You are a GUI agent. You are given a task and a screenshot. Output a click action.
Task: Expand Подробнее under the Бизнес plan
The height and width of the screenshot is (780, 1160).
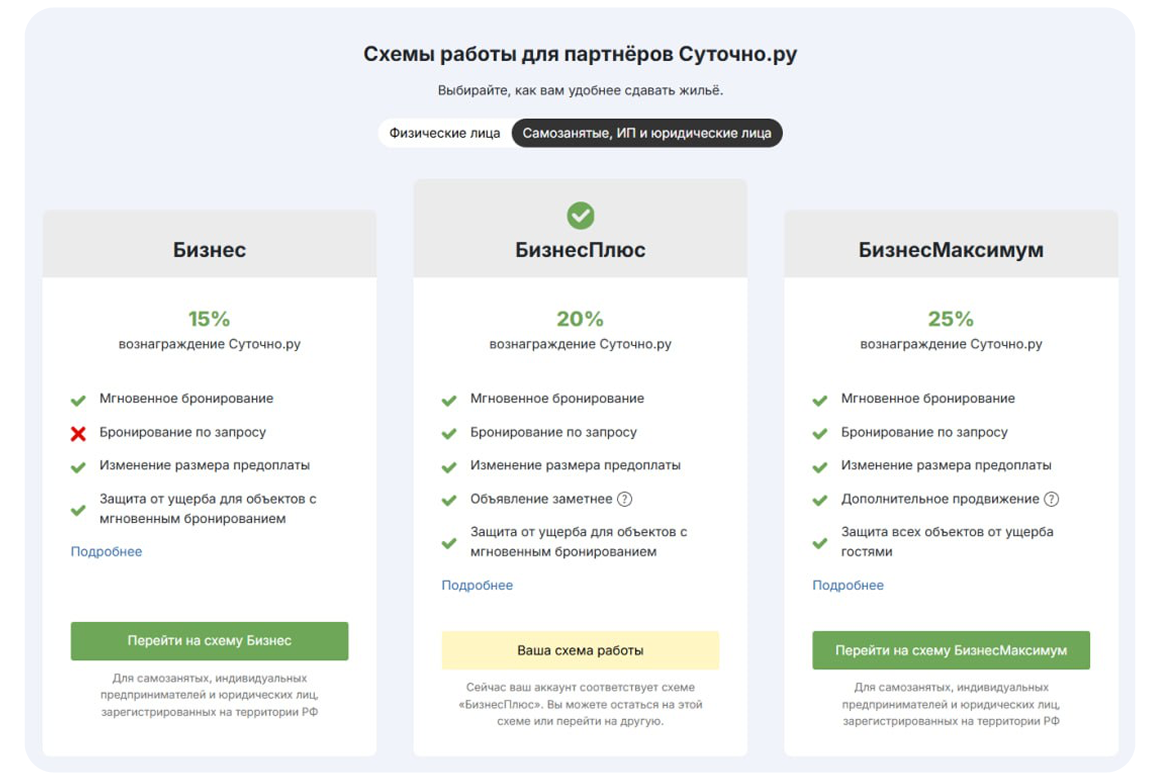pyautogui.click(x=106, y=552)
